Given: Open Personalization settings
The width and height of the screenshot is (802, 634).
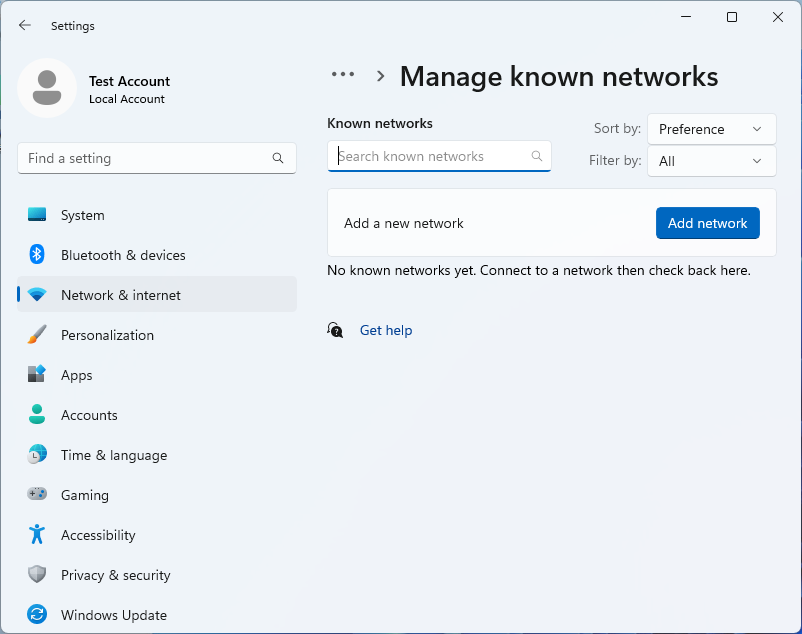Looking at the screenshot, I should click(157, 335).
